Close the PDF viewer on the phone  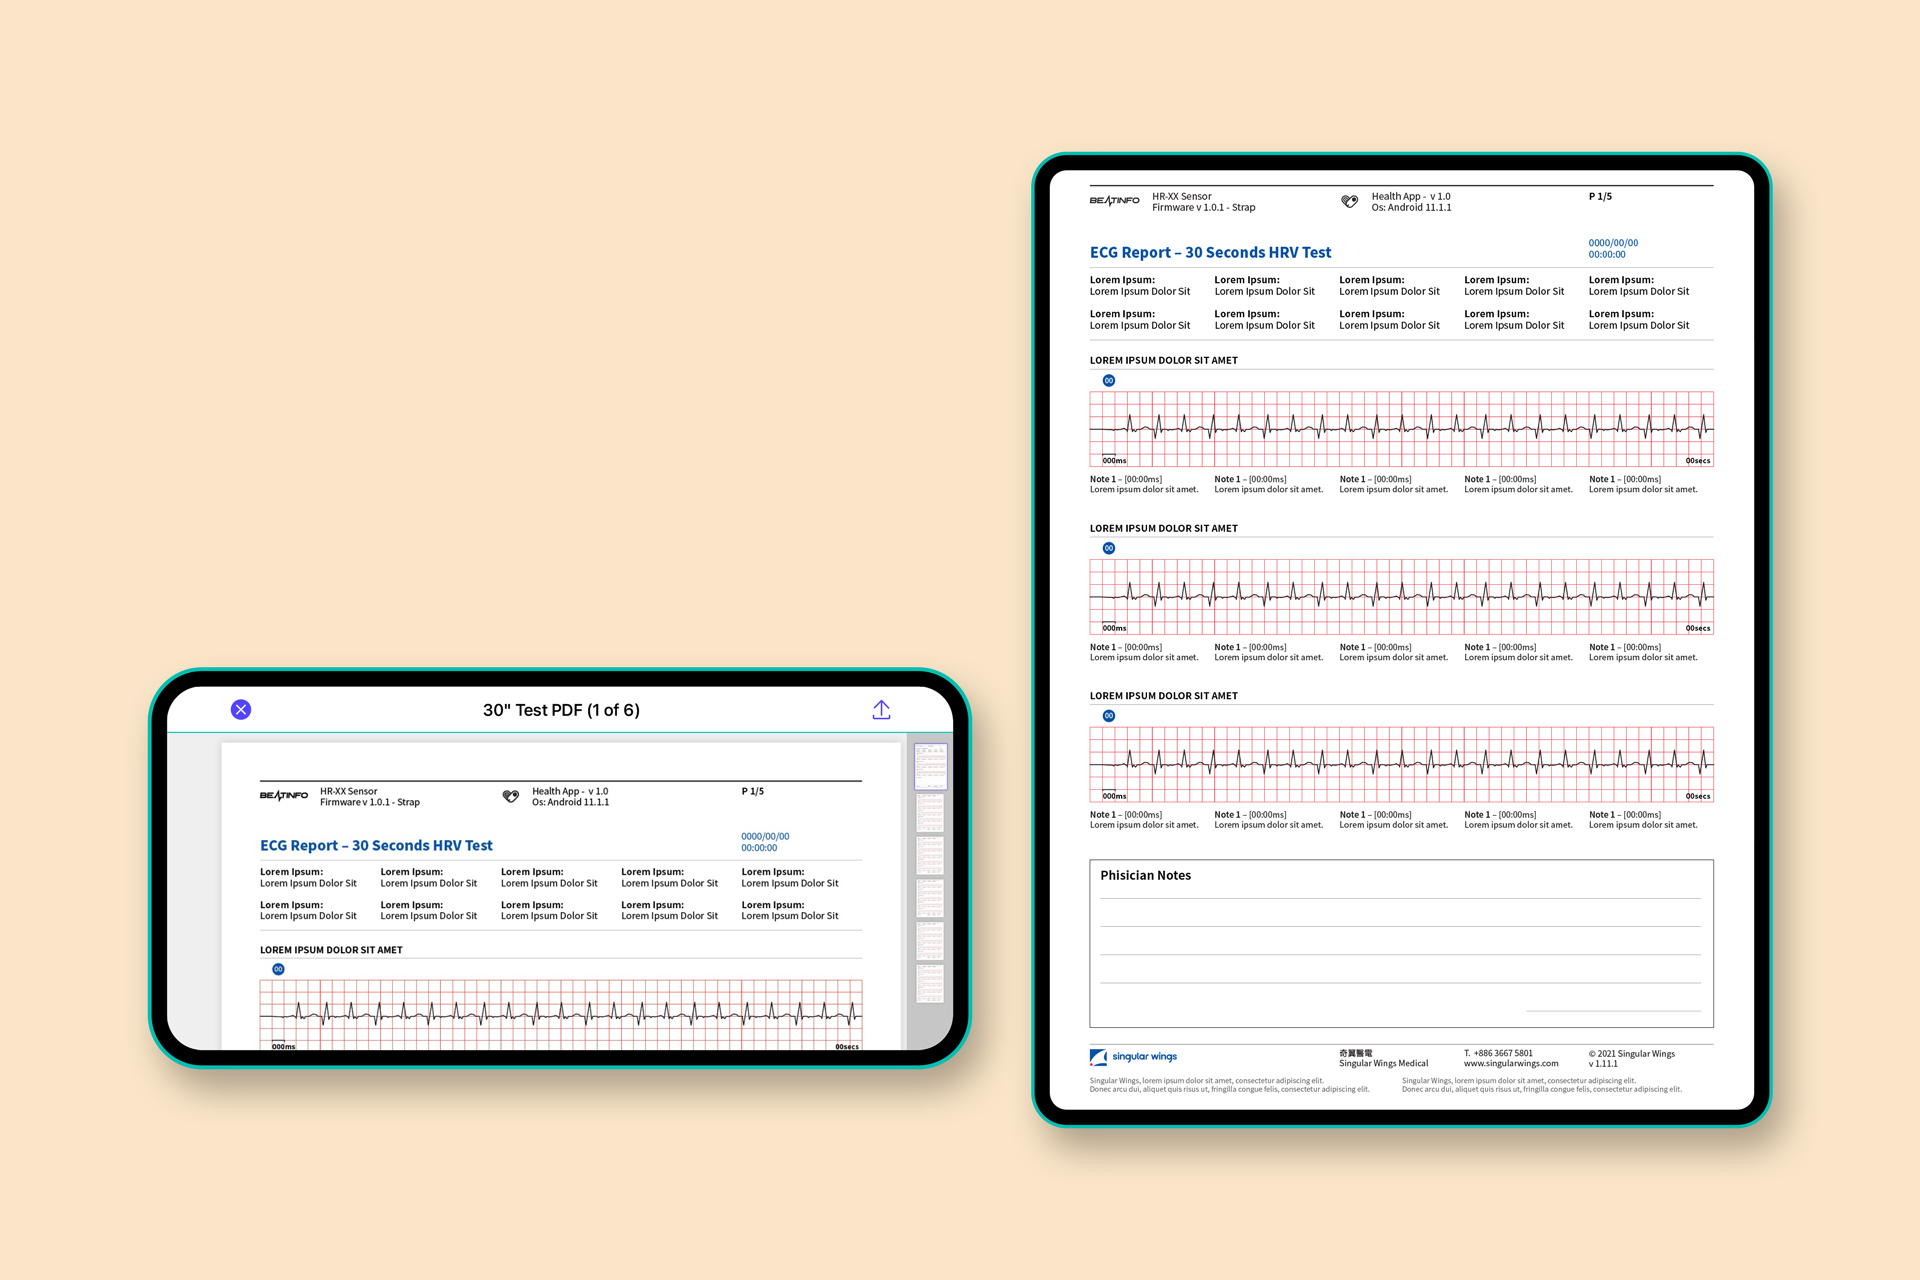[x=241, y=709]
